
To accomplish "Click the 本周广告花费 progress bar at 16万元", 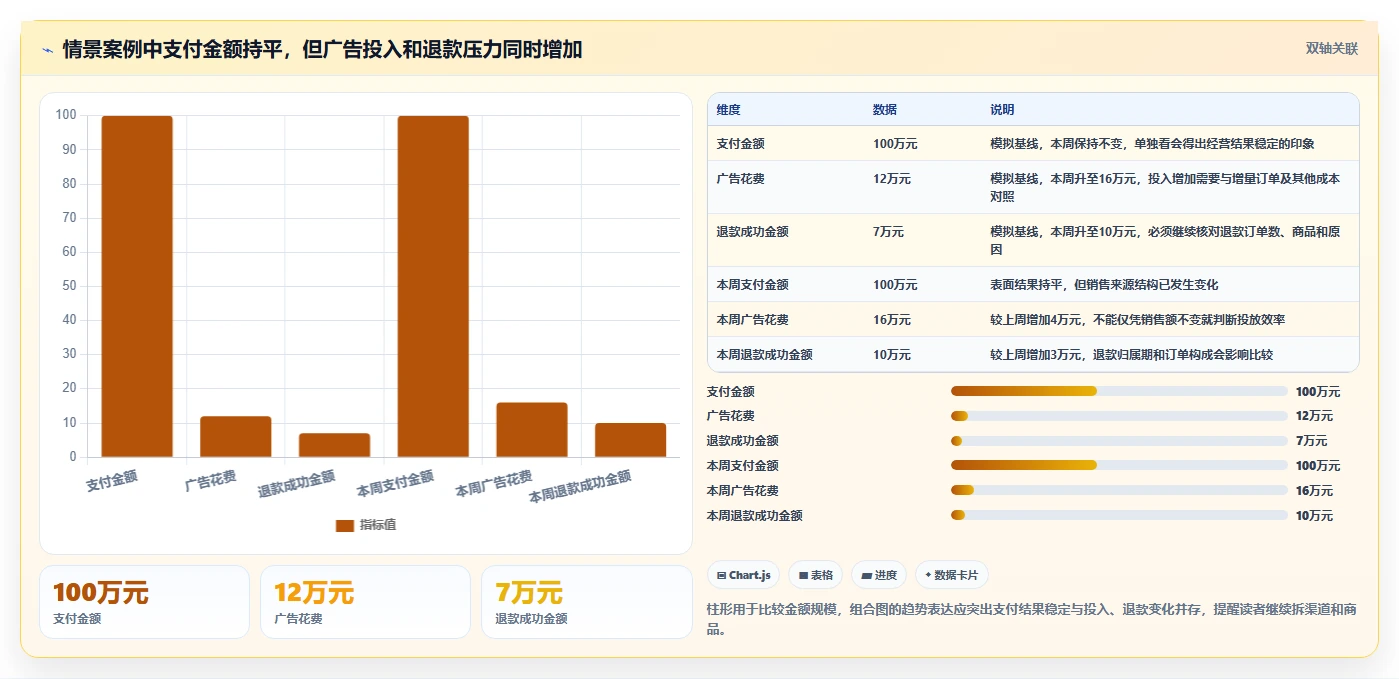I will pos(1119,490).
